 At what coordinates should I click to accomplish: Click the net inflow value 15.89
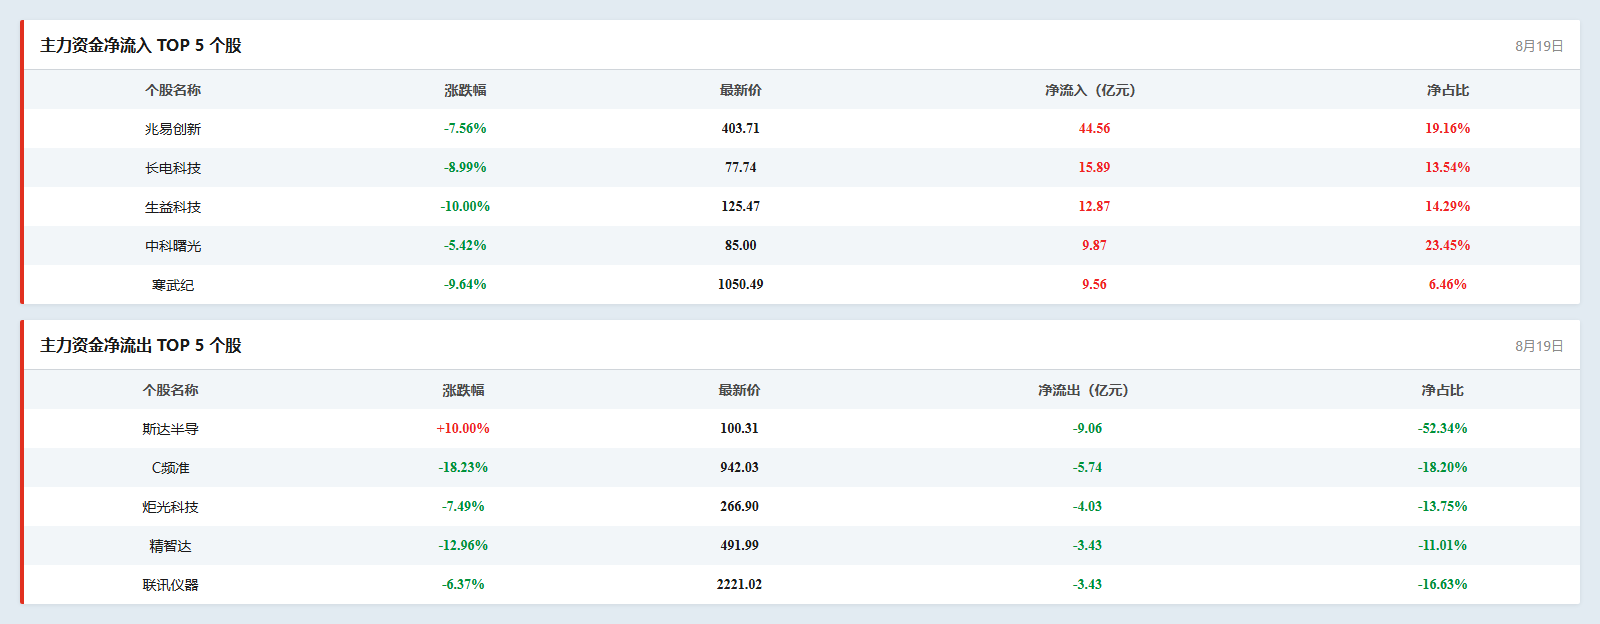coord(1094,168)
